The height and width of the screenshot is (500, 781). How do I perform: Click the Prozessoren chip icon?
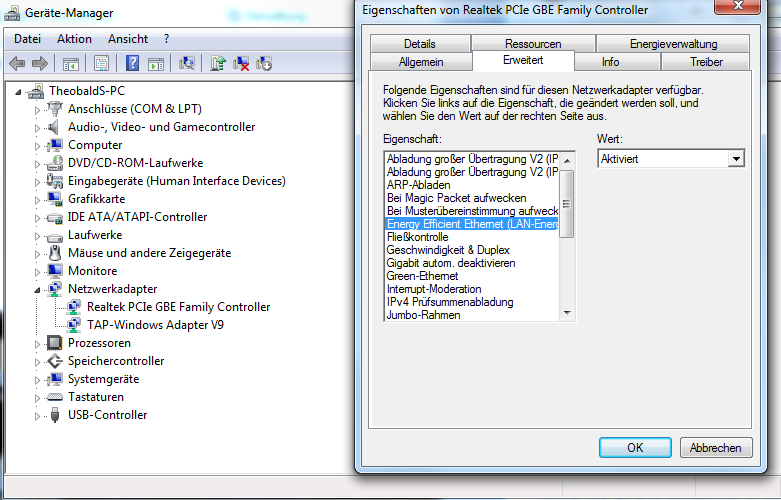coord(54,343)
